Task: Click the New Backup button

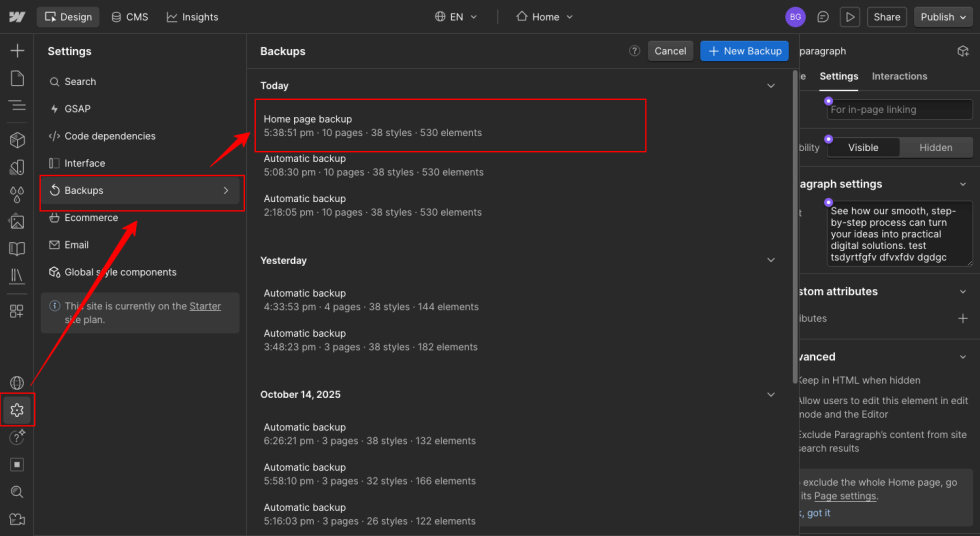Action: tap(744, 51)
